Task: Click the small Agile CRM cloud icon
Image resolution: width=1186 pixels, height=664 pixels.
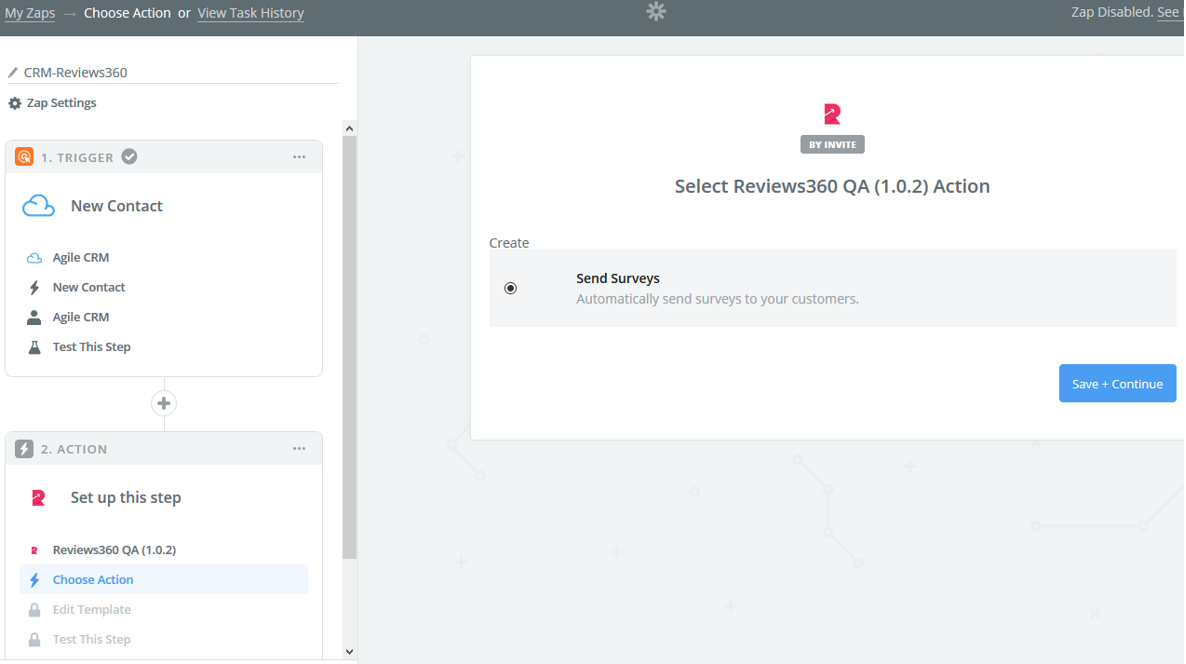Action: pos(34,258)
